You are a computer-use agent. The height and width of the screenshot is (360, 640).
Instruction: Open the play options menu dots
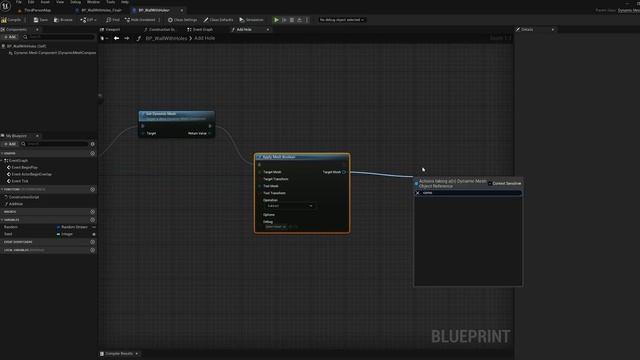point(307,20)
